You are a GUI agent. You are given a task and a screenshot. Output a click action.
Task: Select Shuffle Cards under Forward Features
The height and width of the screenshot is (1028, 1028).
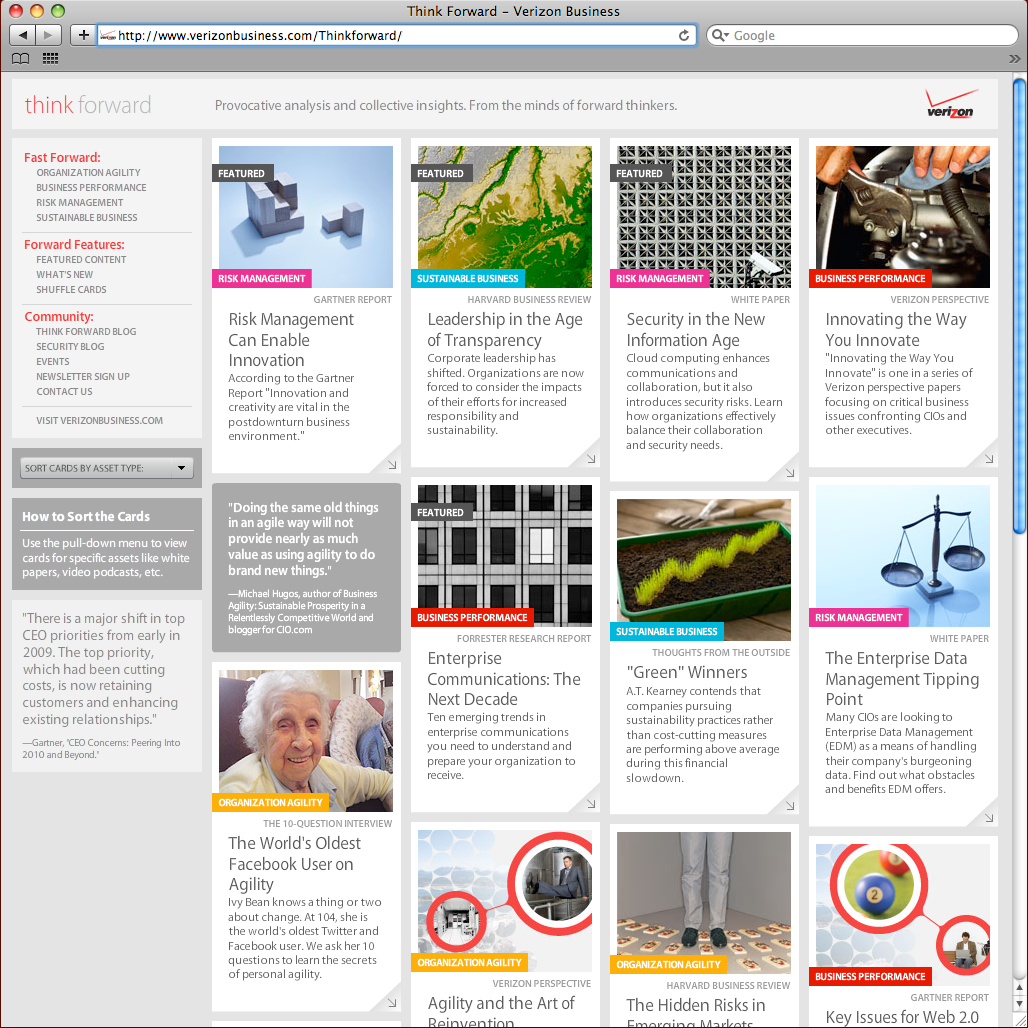coord(71,290)
